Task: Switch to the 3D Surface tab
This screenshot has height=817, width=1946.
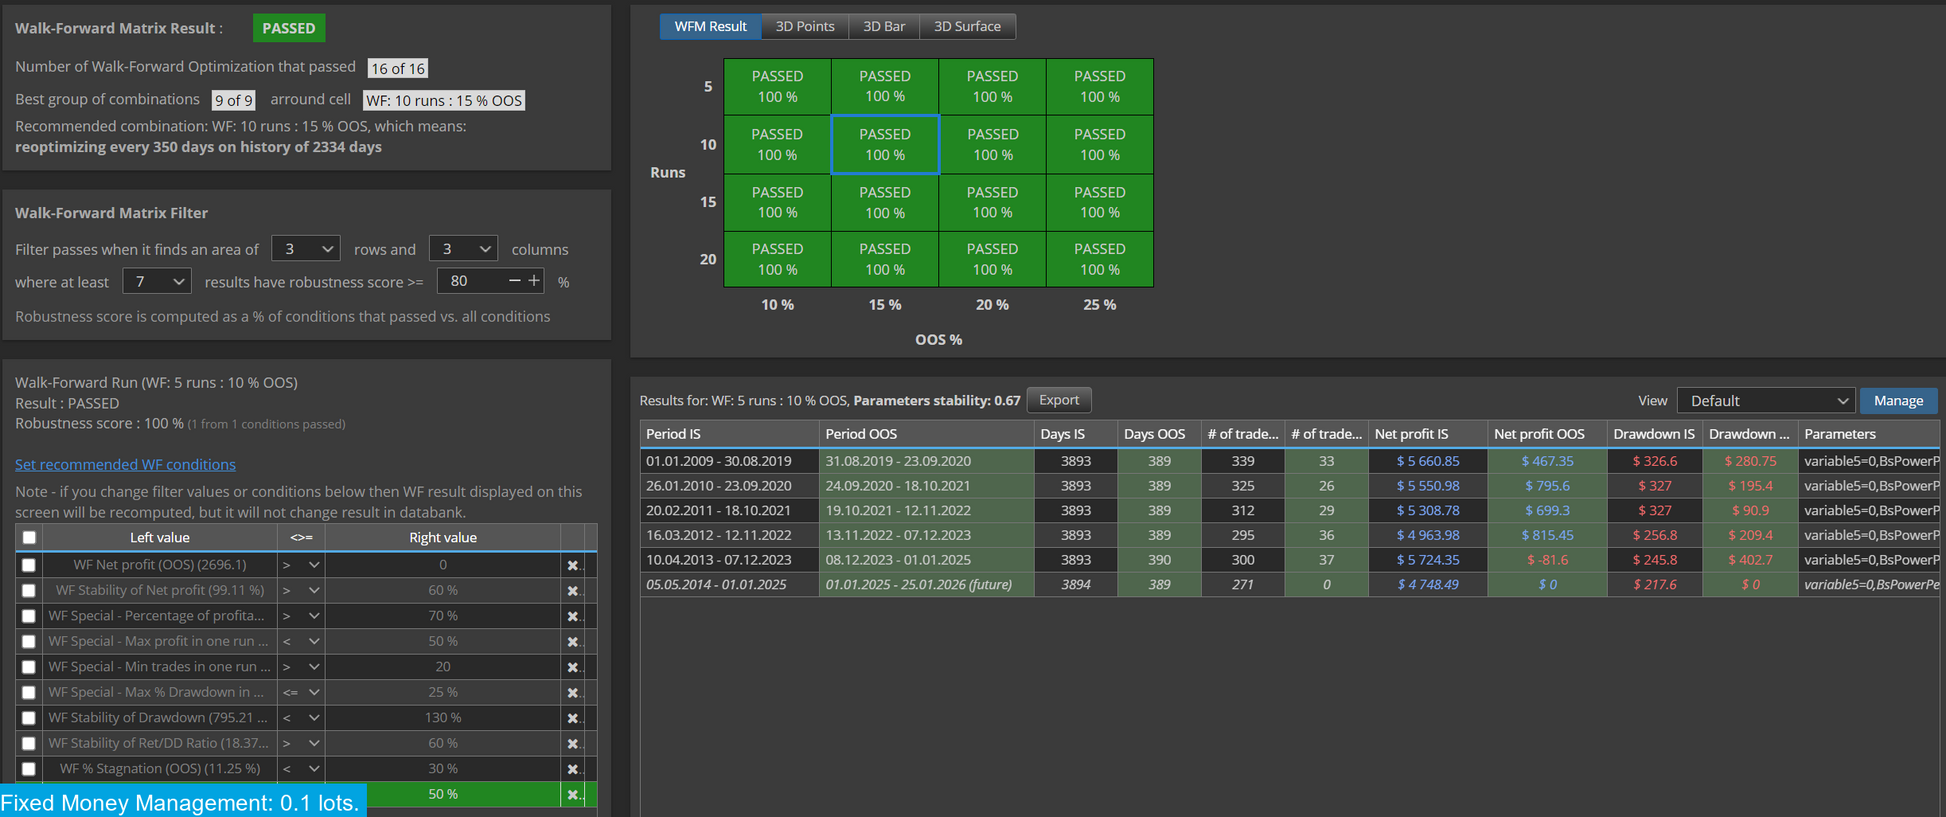Action: tap(967, 26)
